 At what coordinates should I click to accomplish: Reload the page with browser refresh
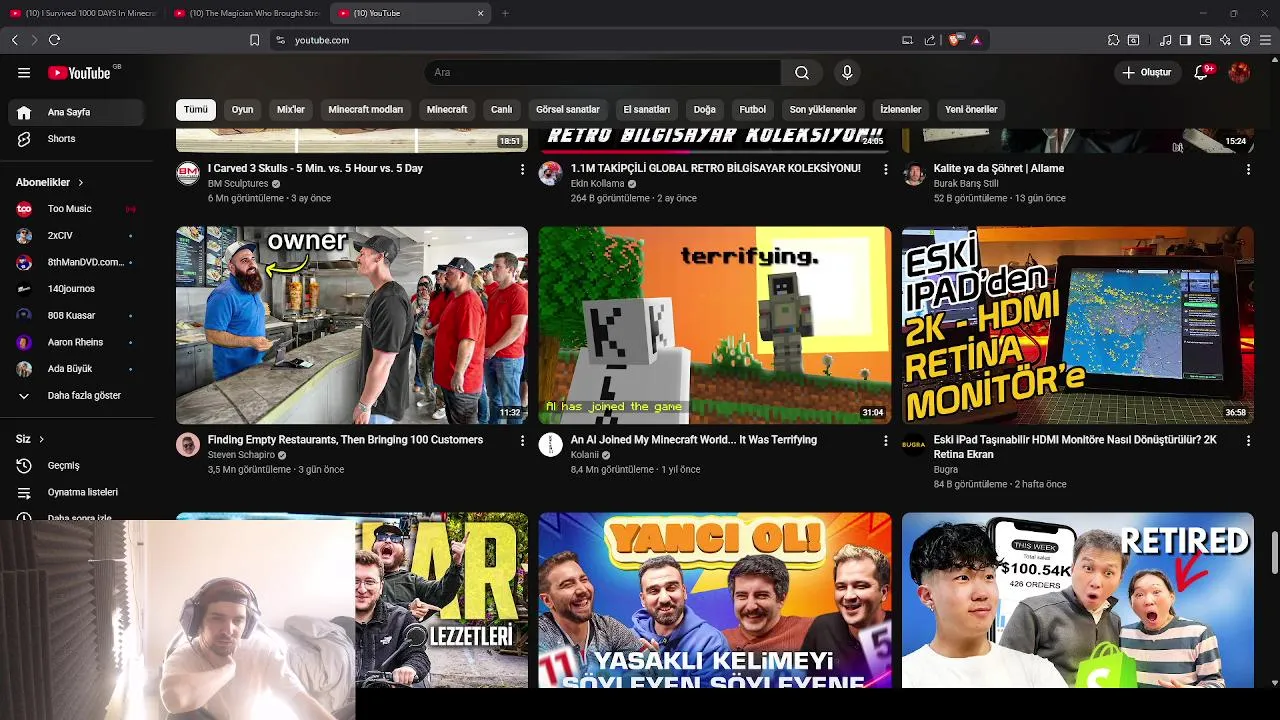tap(54, 40)
